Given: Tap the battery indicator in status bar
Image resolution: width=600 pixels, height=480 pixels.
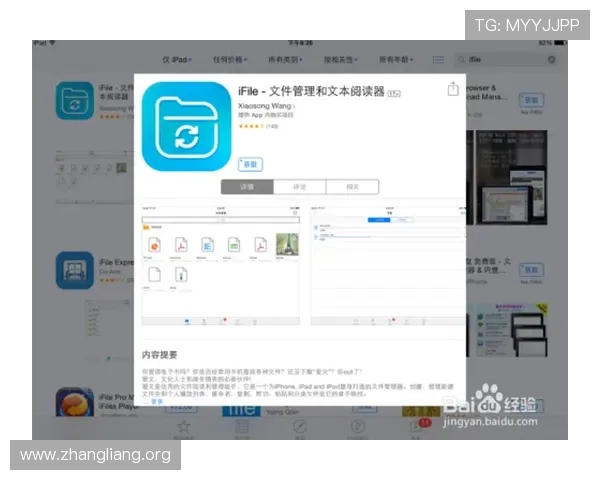Looking at the screenshot, I should click(x=560, y=43).
